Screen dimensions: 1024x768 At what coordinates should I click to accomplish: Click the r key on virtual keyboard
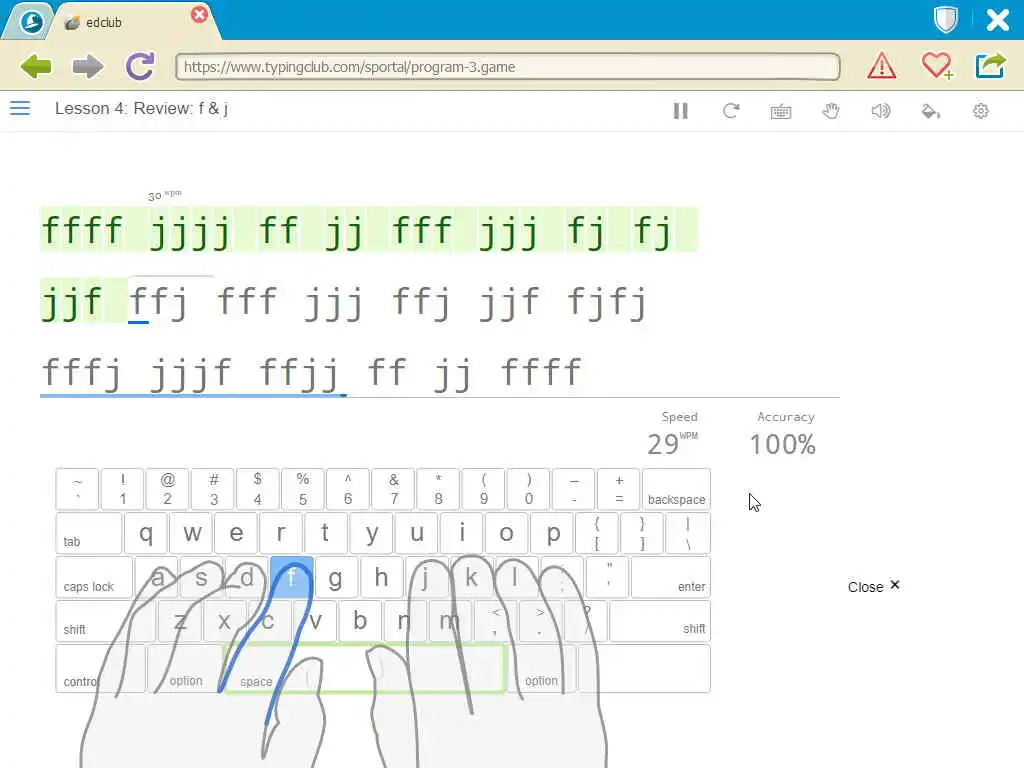click(281, 534)
